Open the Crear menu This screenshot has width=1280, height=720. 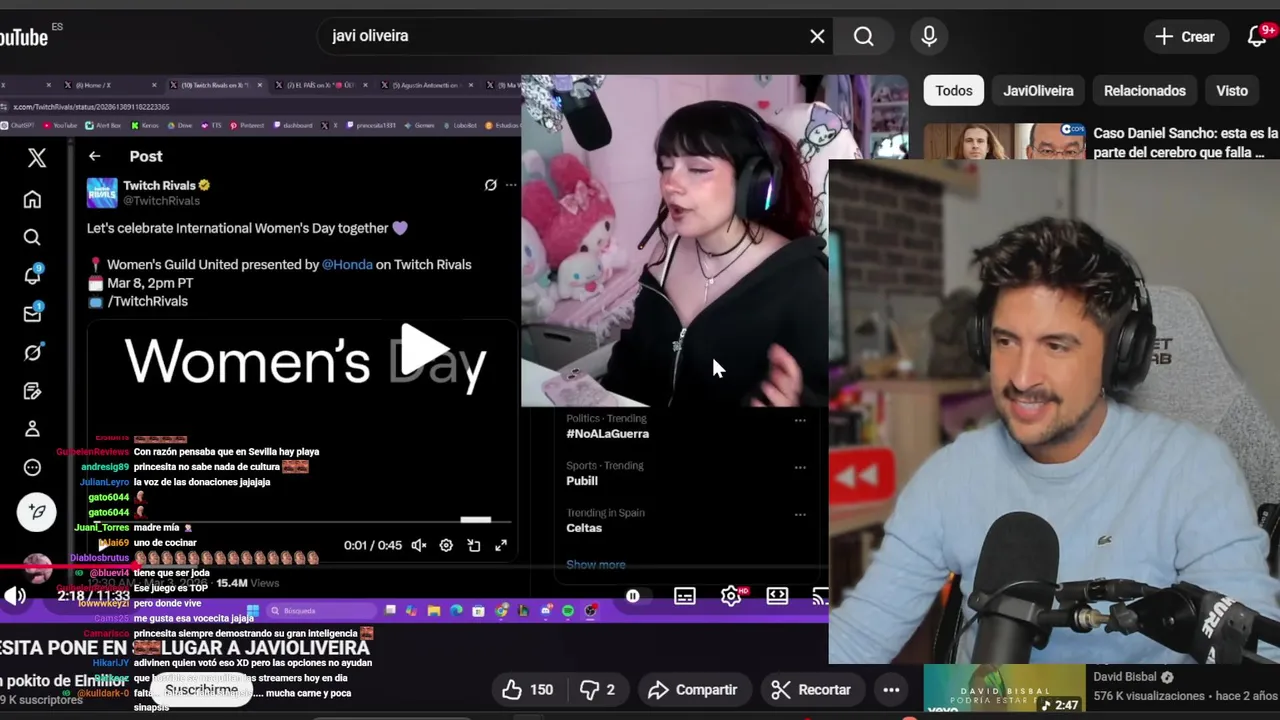point(1185,36)
